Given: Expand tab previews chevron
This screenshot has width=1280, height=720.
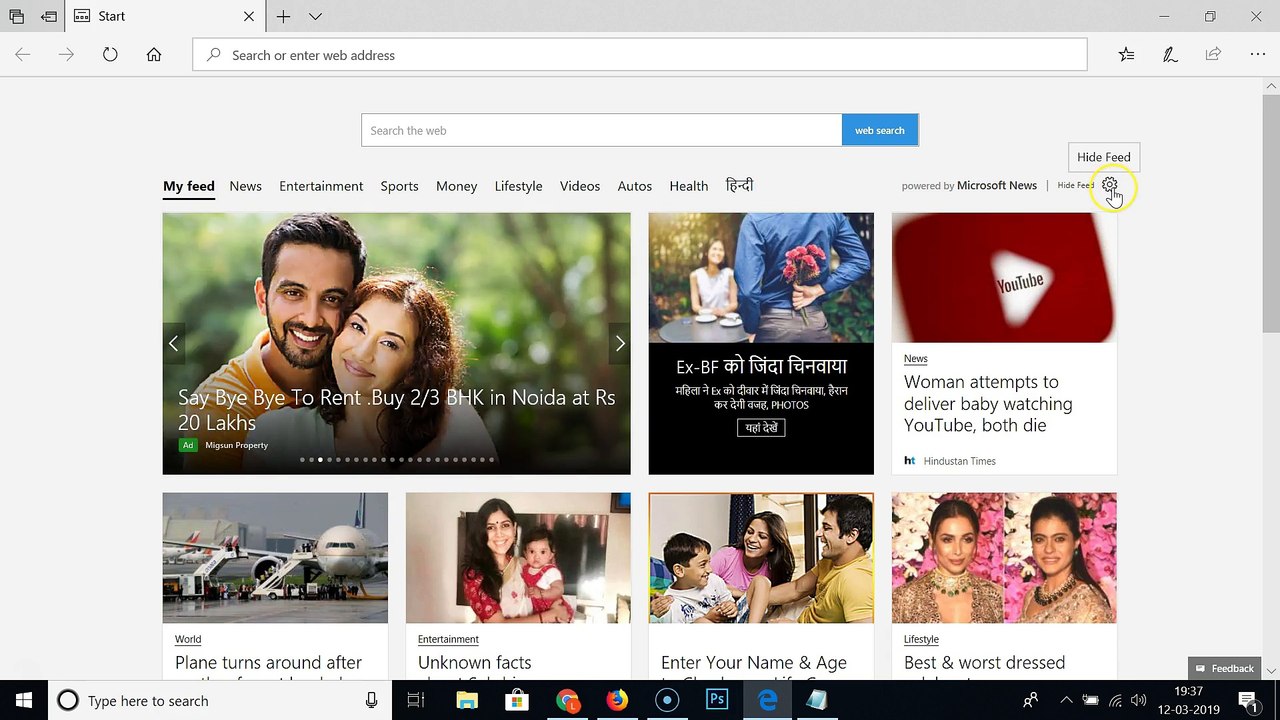Looking at the screenshot, I should (x=315, y=17).
